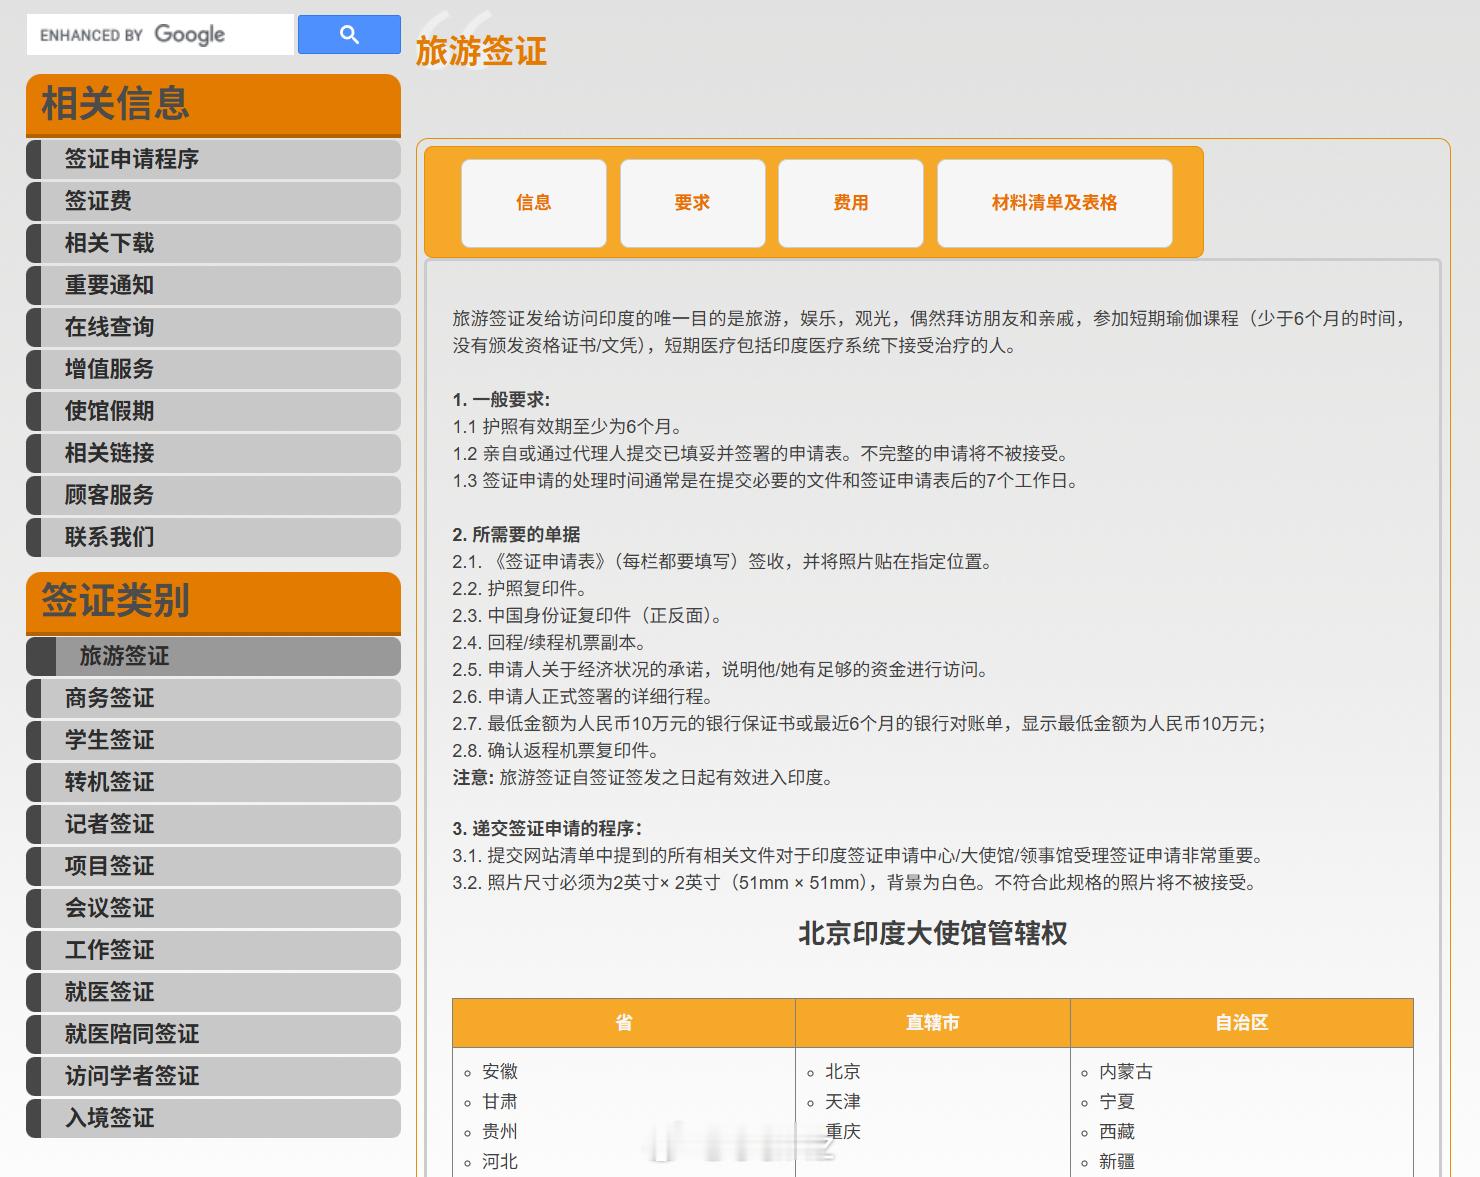
Task: Click the 3. 递交签证申请的程序 heading
Action: [547, 828]
